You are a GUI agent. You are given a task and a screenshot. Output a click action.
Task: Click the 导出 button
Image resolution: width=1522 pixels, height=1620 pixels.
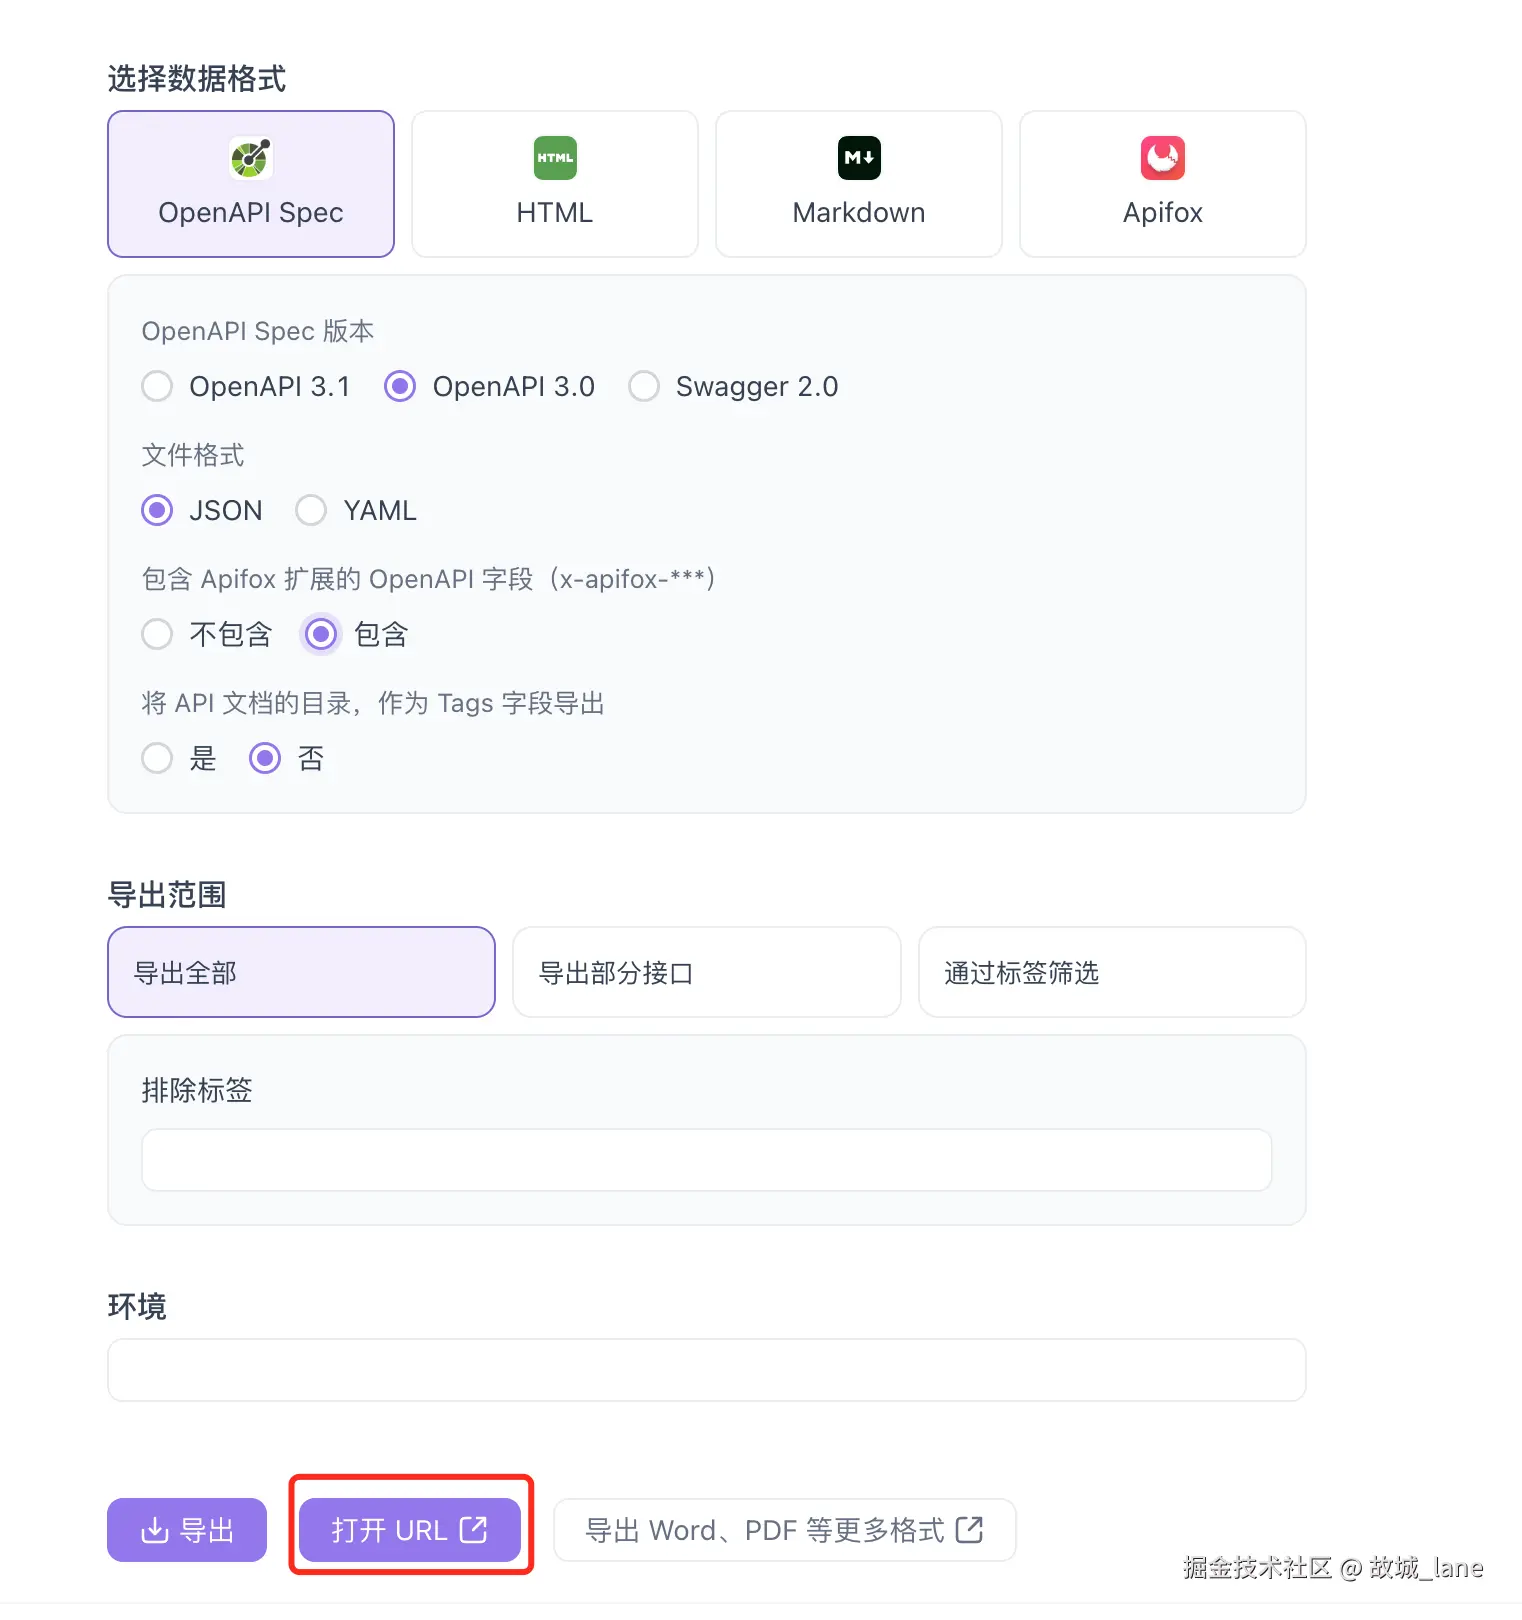(187, 1530)
